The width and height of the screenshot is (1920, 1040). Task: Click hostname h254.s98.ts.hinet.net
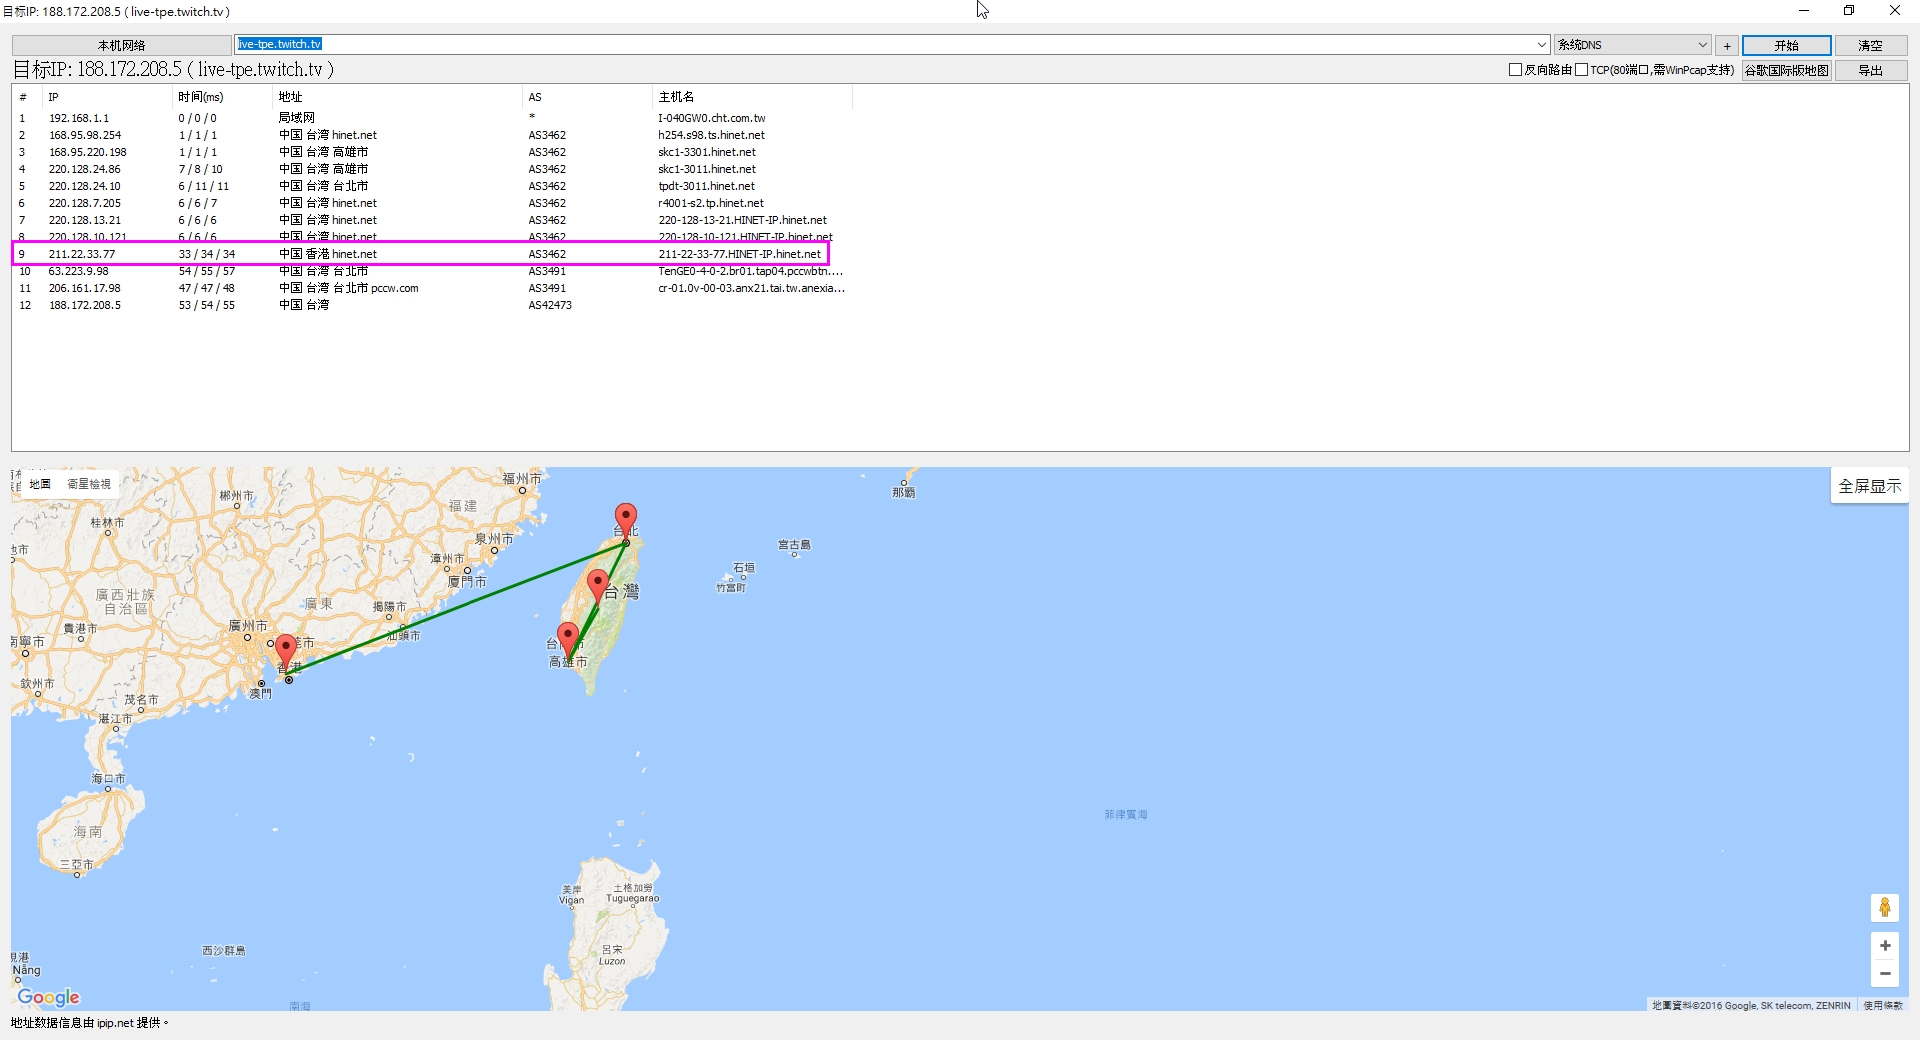(711, 135)
